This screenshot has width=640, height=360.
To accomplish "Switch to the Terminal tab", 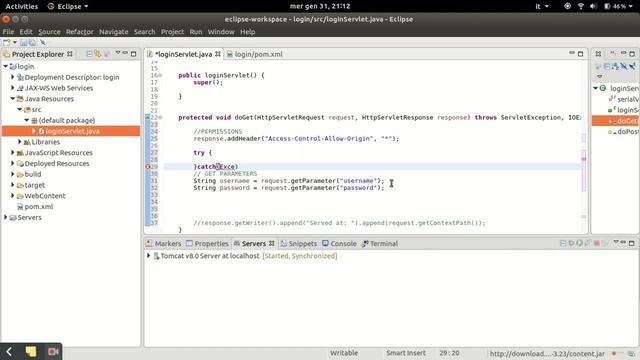I will click(380, 244).
